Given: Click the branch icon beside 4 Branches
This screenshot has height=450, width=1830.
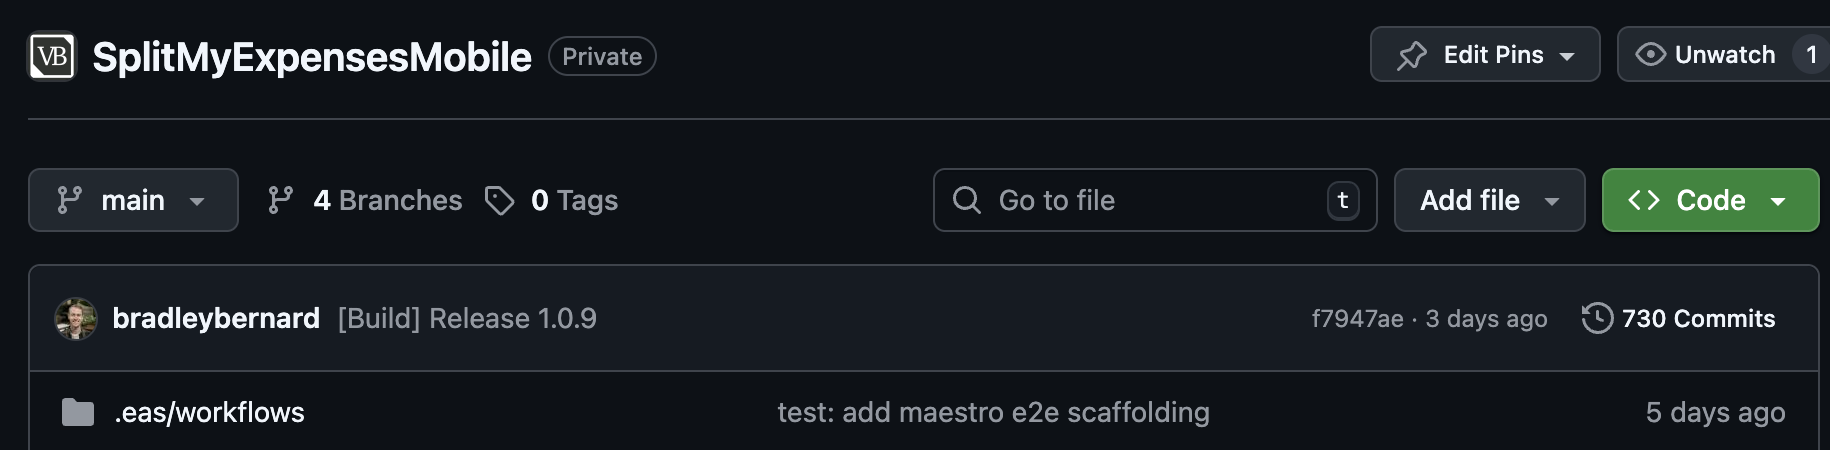Looking at the screenshot, I should pyautogui.click(x=281, y=200).
